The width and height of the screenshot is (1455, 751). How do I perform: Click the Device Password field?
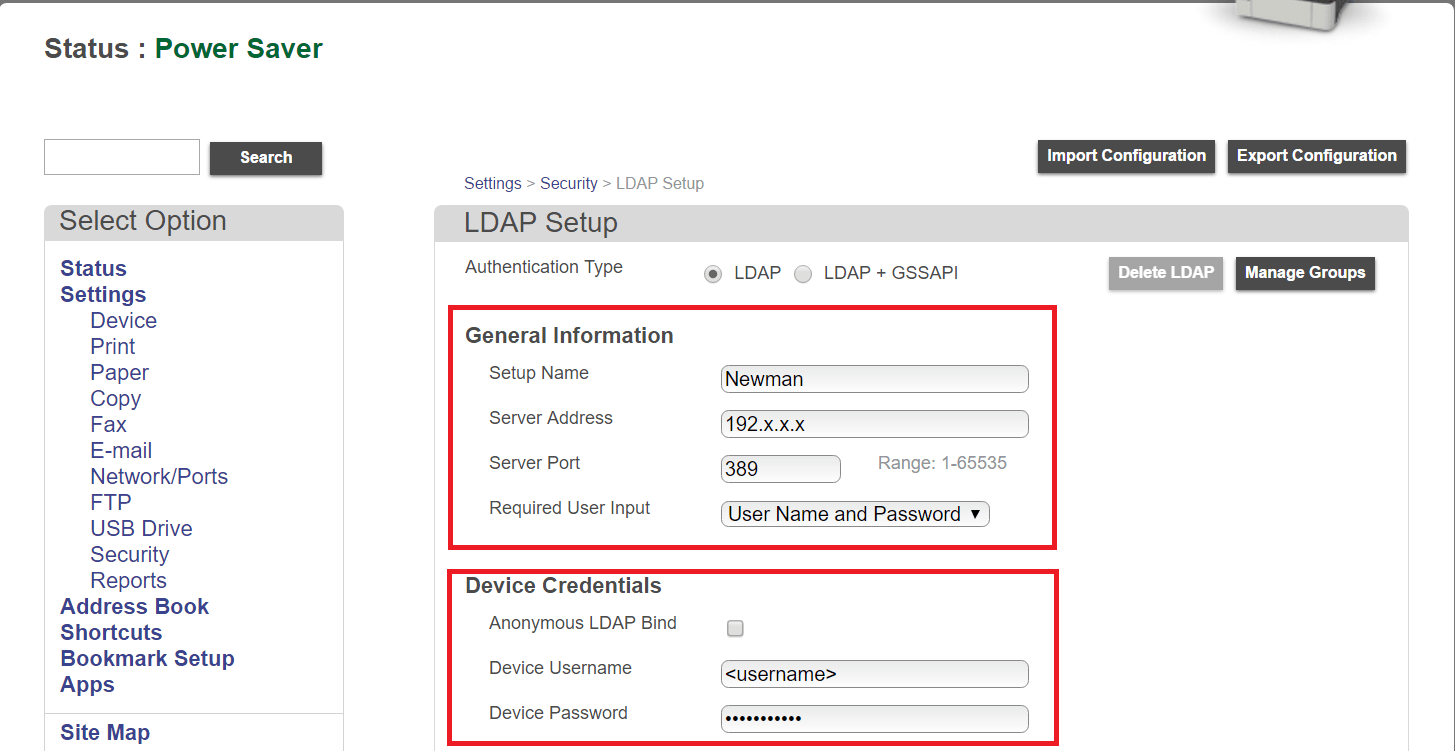click(874, 718)
